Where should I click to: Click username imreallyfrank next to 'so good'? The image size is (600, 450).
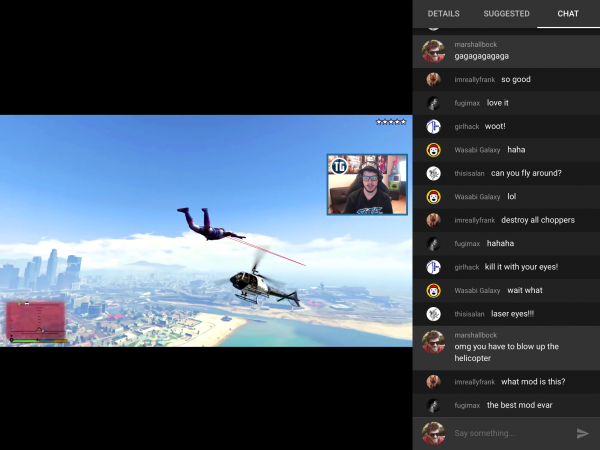[x=474, y=80]
